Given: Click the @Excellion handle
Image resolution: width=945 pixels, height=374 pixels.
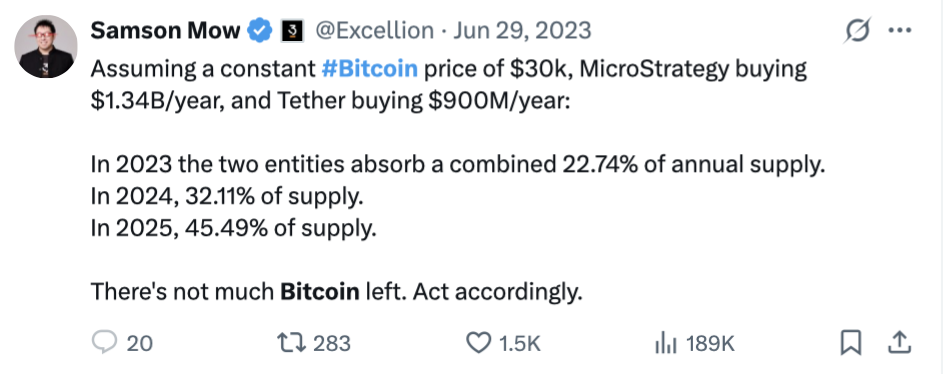Looking at the screenshot, I should [x=374, y=30].
